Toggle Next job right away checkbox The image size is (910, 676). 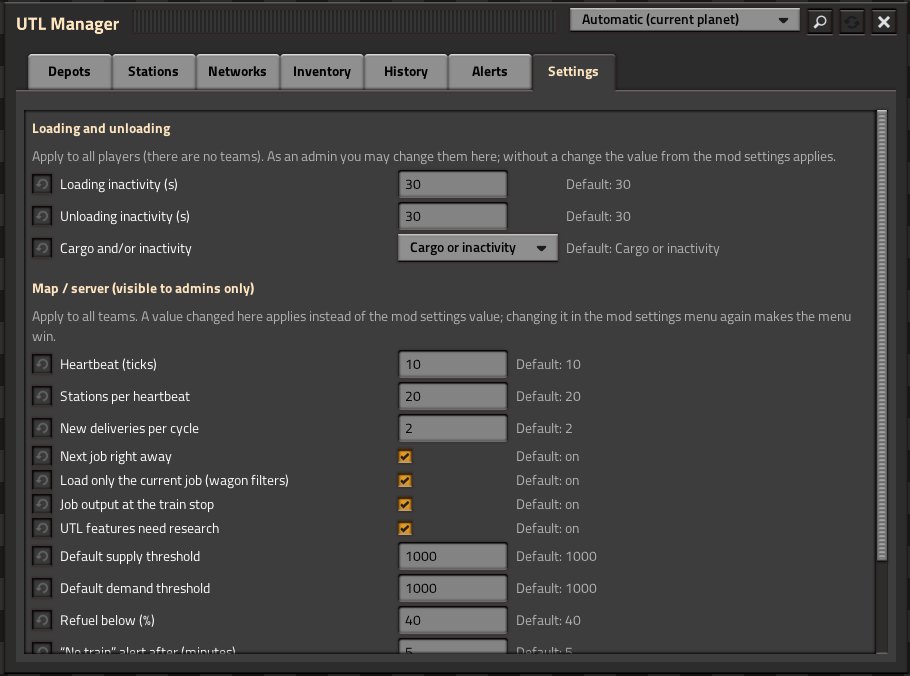point(405,457)
